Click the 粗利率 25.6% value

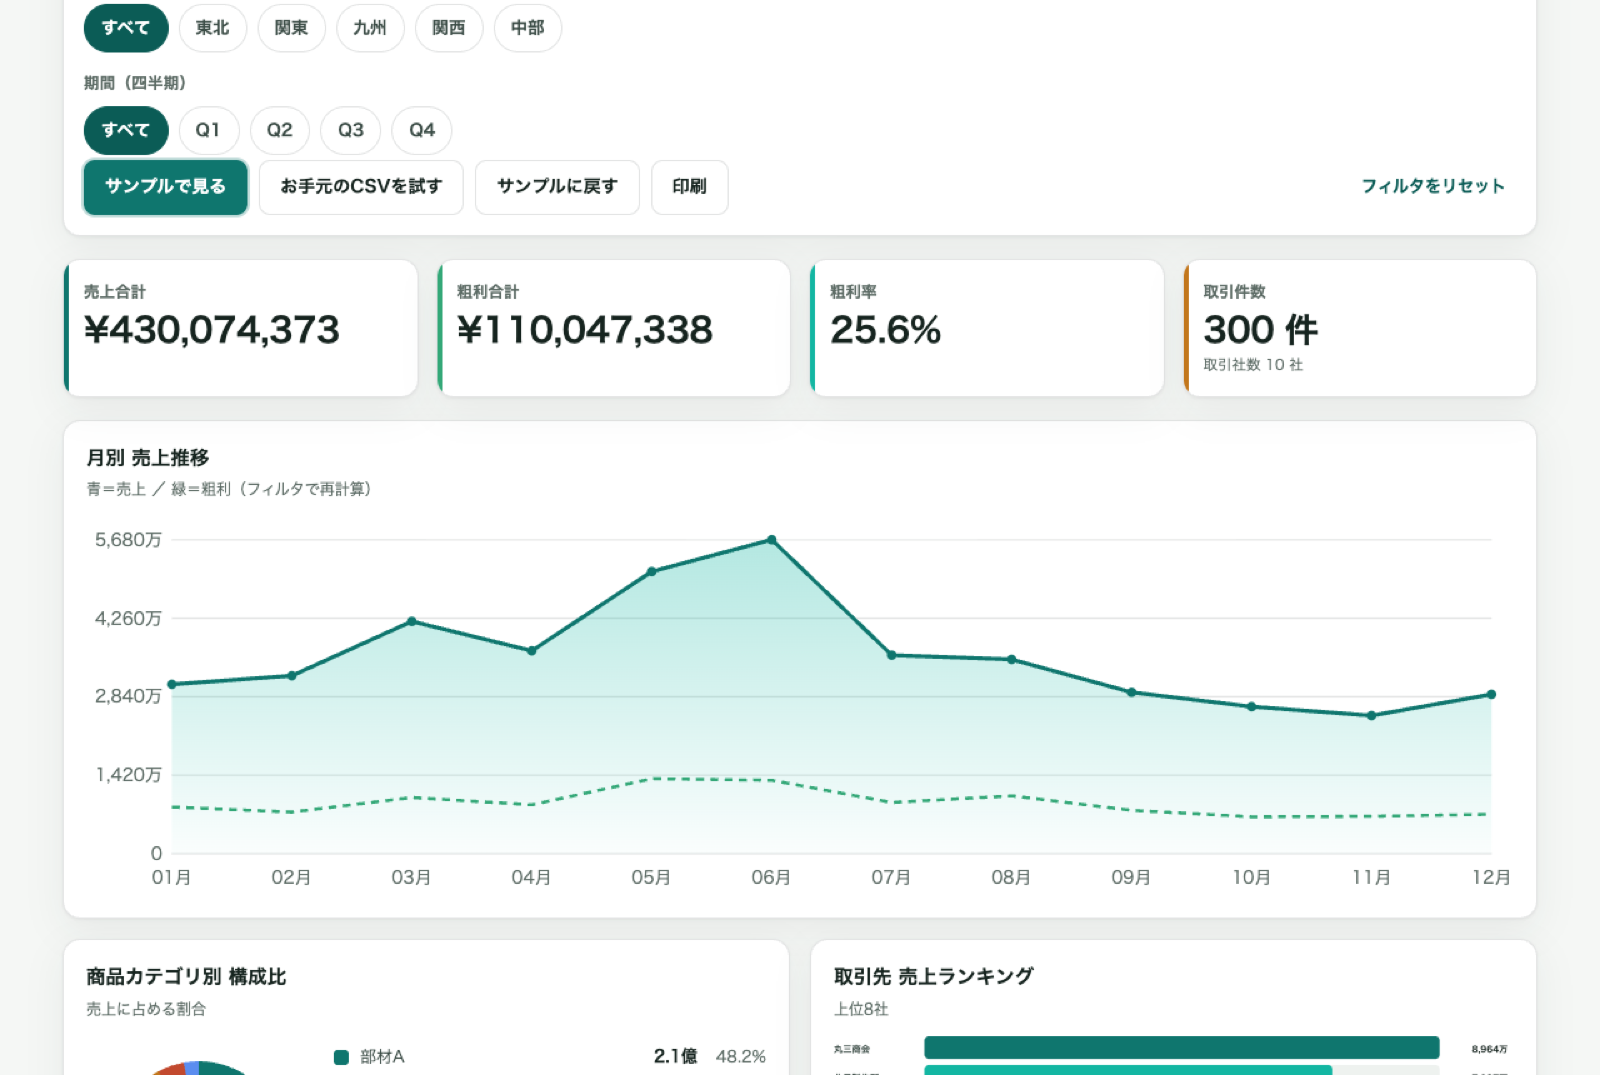coord(886,330)
